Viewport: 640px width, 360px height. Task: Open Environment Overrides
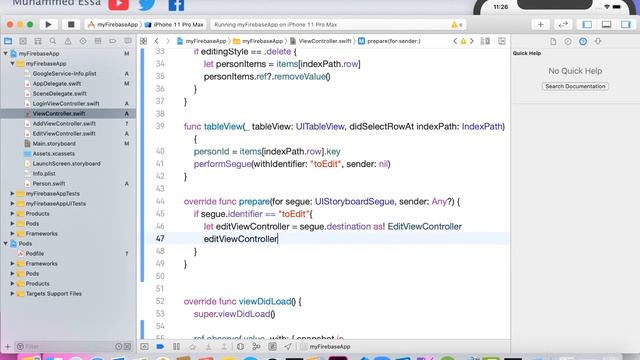coord(272,347)
